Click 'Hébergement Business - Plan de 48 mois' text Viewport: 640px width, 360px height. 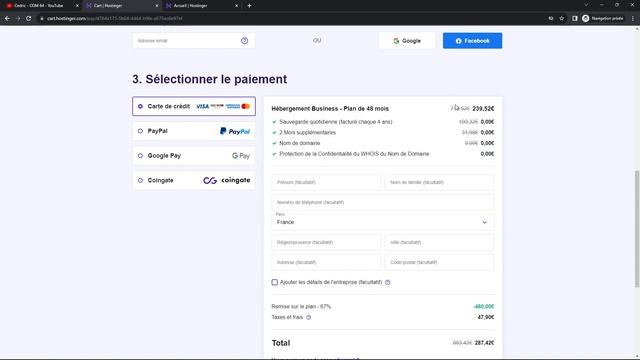(330, 109)
